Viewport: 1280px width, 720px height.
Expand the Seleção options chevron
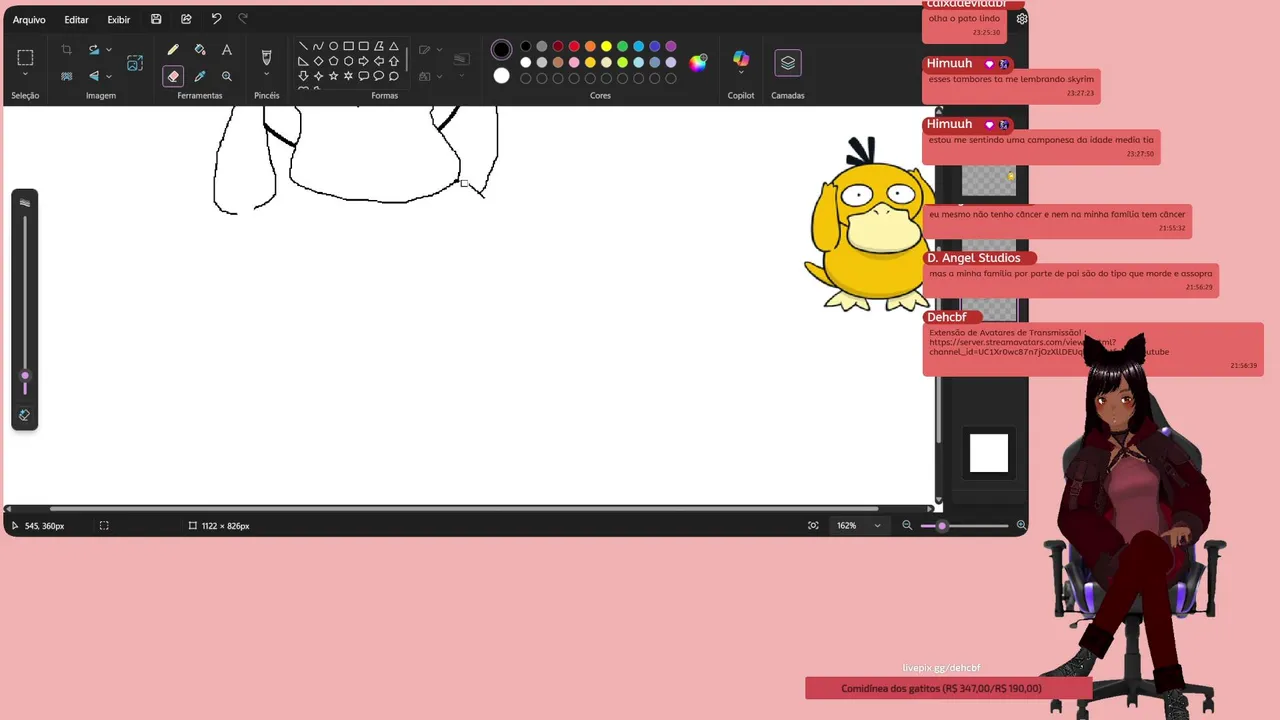pos(25,75)
